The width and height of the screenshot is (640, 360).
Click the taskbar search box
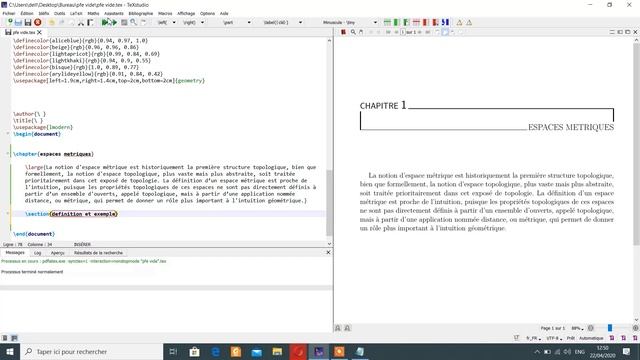click(x=91, y=351)
